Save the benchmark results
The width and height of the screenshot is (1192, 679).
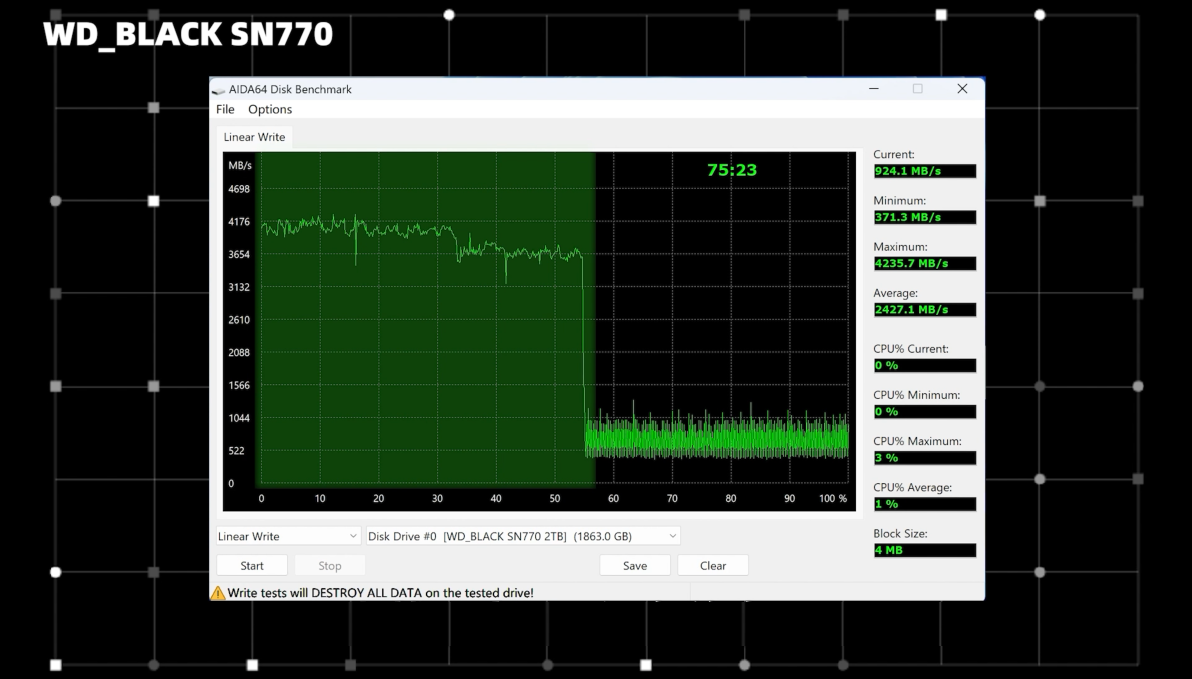tap(634, 565)
